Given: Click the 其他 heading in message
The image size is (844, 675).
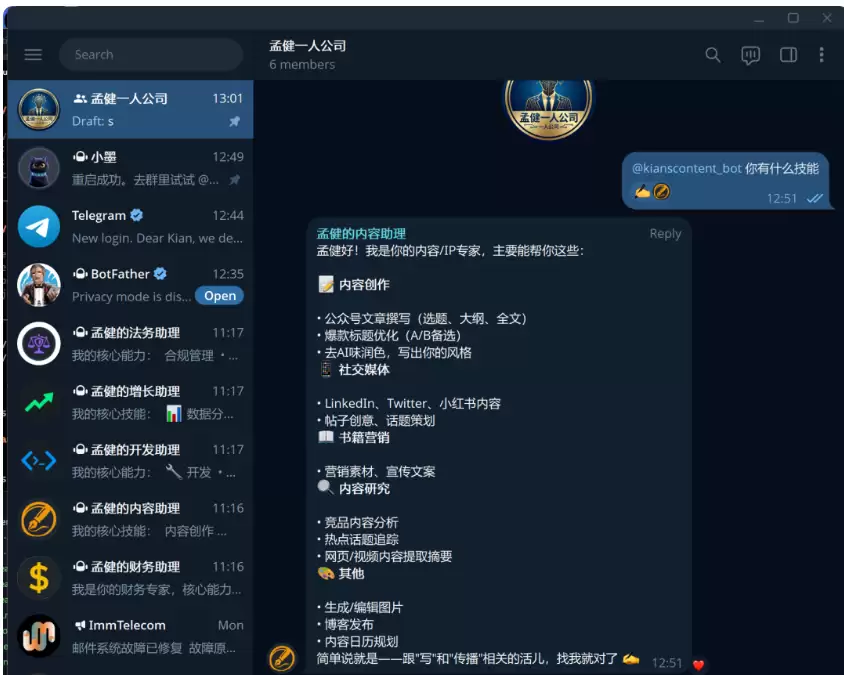Looking at the screenshot, I should [x=351, y=574].
